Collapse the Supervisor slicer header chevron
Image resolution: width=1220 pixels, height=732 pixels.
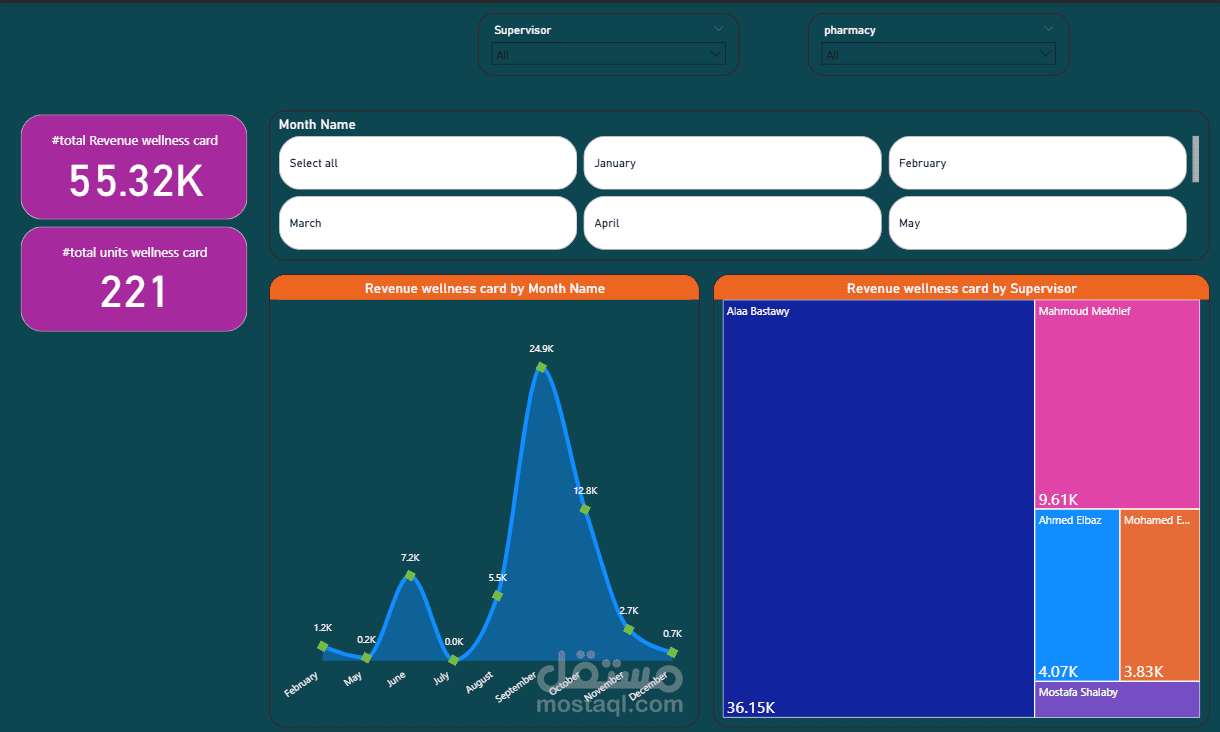click(719, 29)
